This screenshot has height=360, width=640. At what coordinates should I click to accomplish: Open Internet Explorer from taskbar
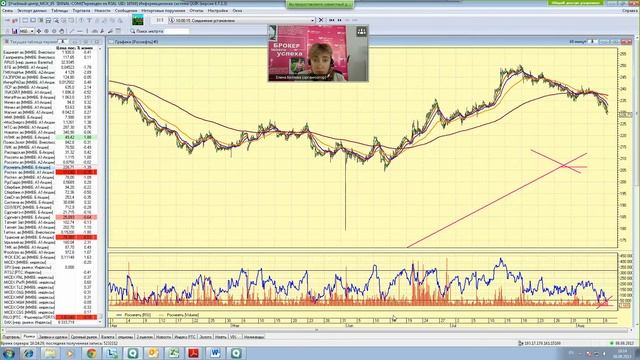pos(29,353)
